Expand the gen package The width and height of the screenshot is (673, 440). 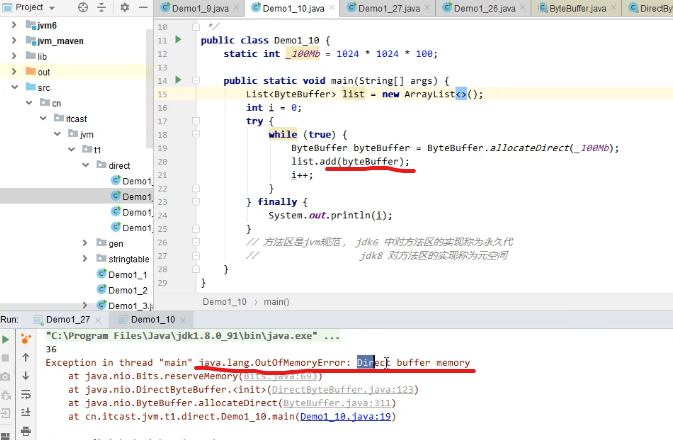pos(85,243)
